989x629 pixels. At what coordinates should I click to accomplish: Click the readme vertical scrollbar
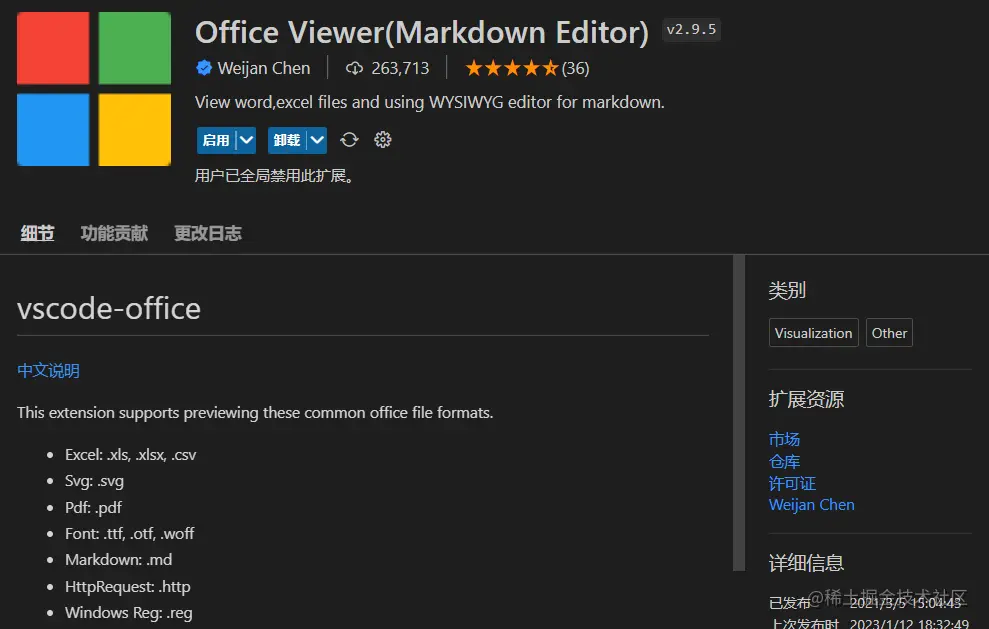739,413
